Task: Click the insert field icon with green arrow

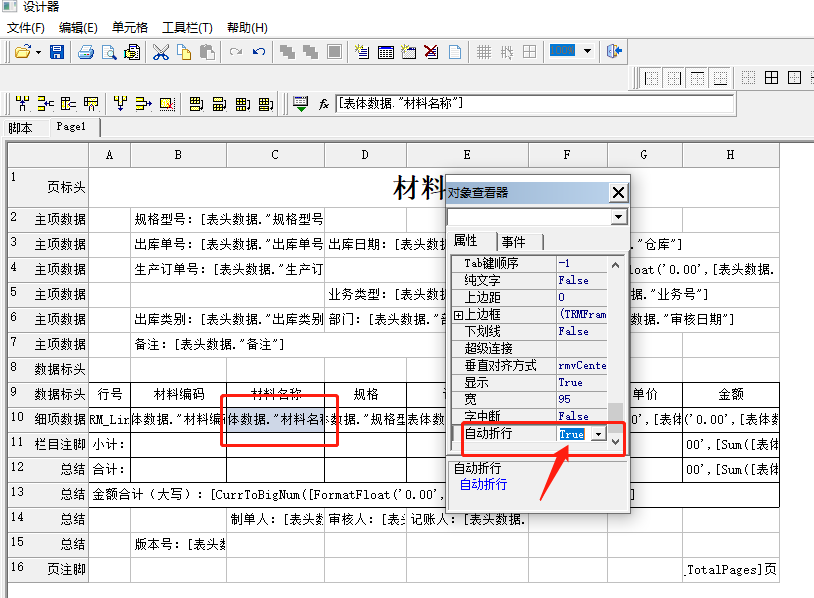Action: (x=301, y=104)
